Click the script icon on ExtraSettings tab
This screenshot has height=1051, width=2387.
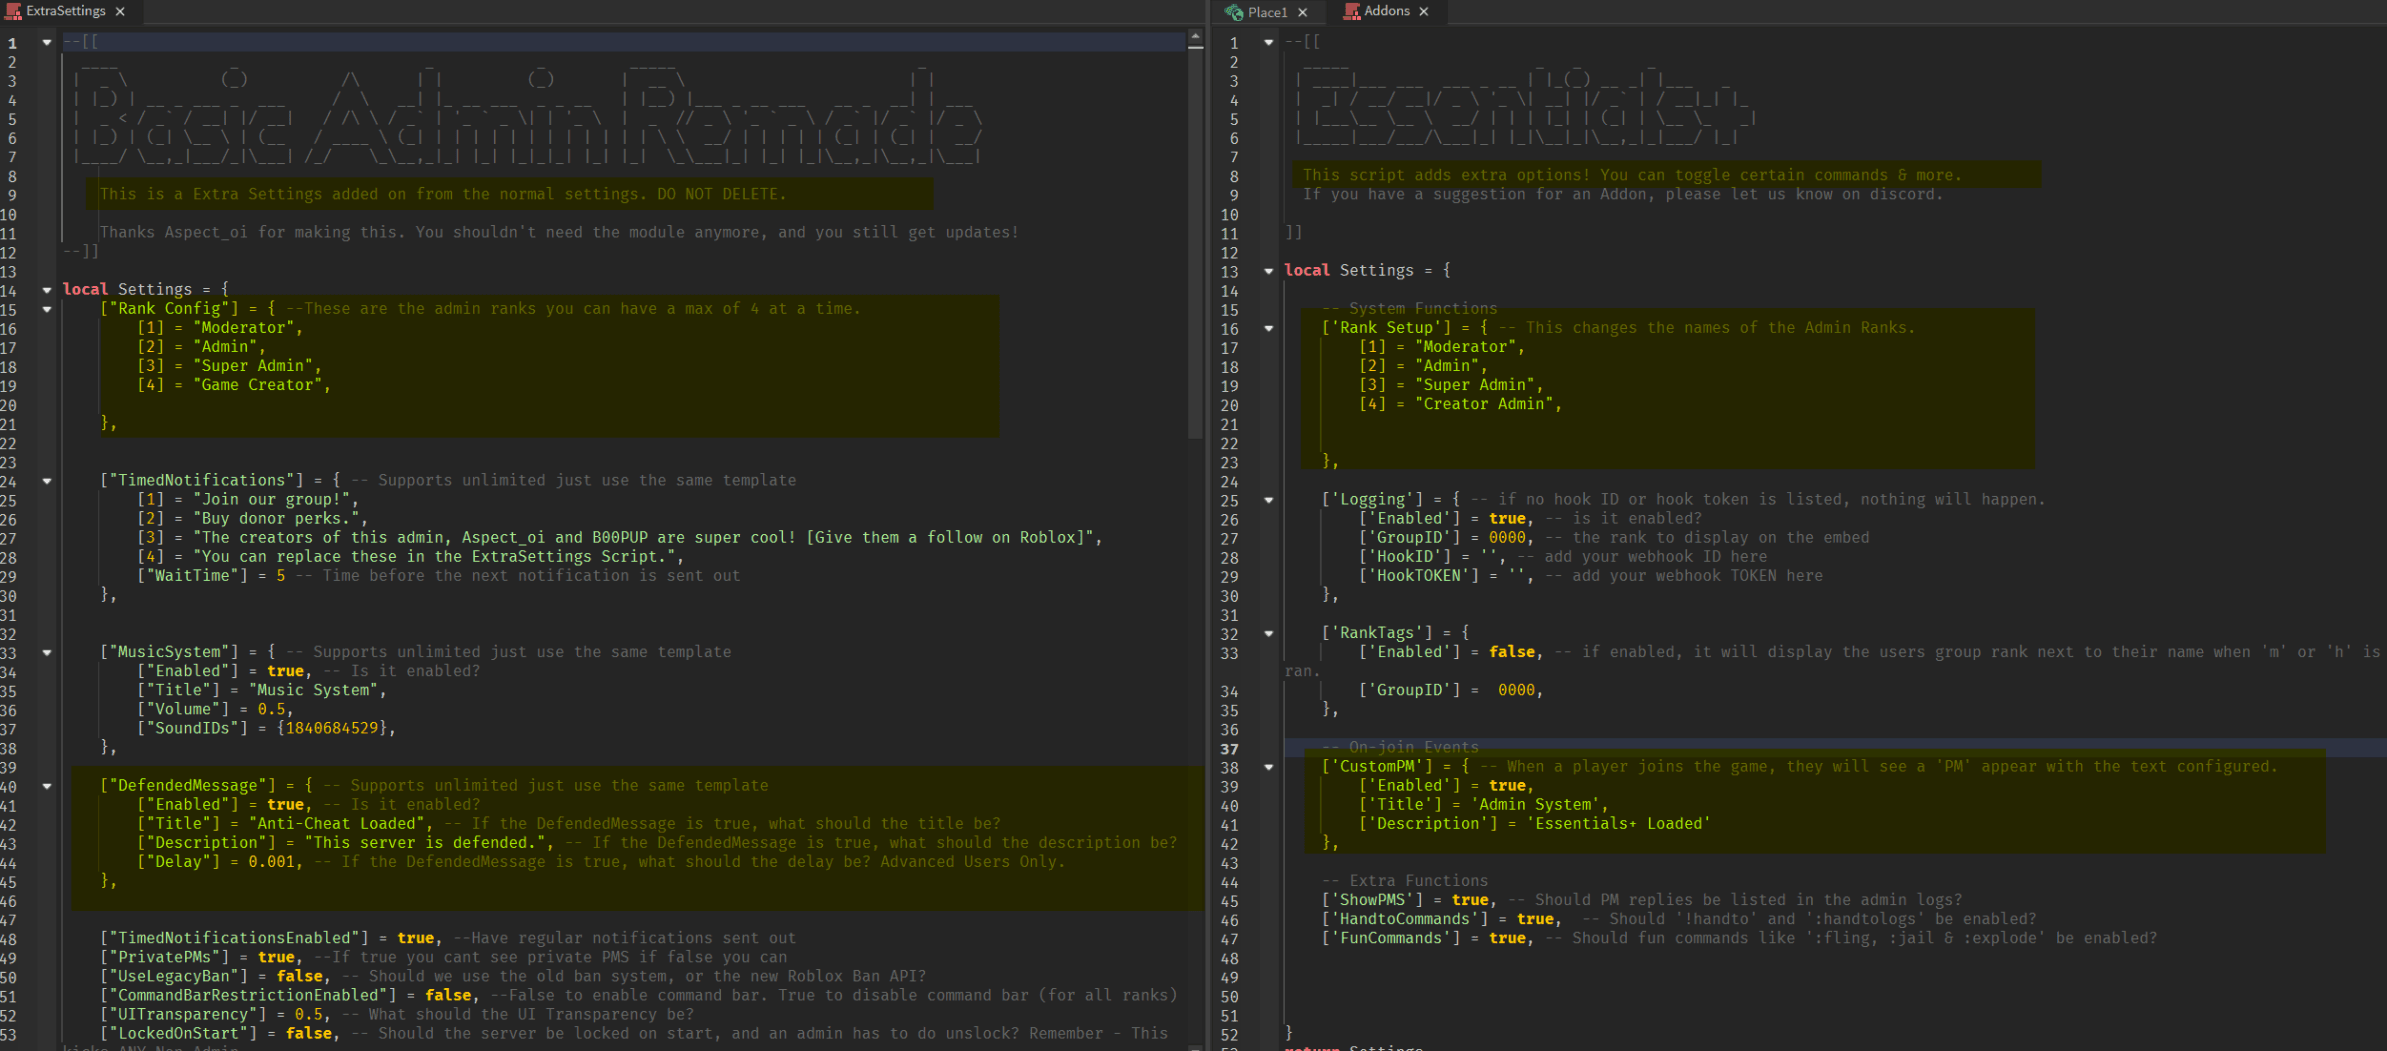point(13,11)
